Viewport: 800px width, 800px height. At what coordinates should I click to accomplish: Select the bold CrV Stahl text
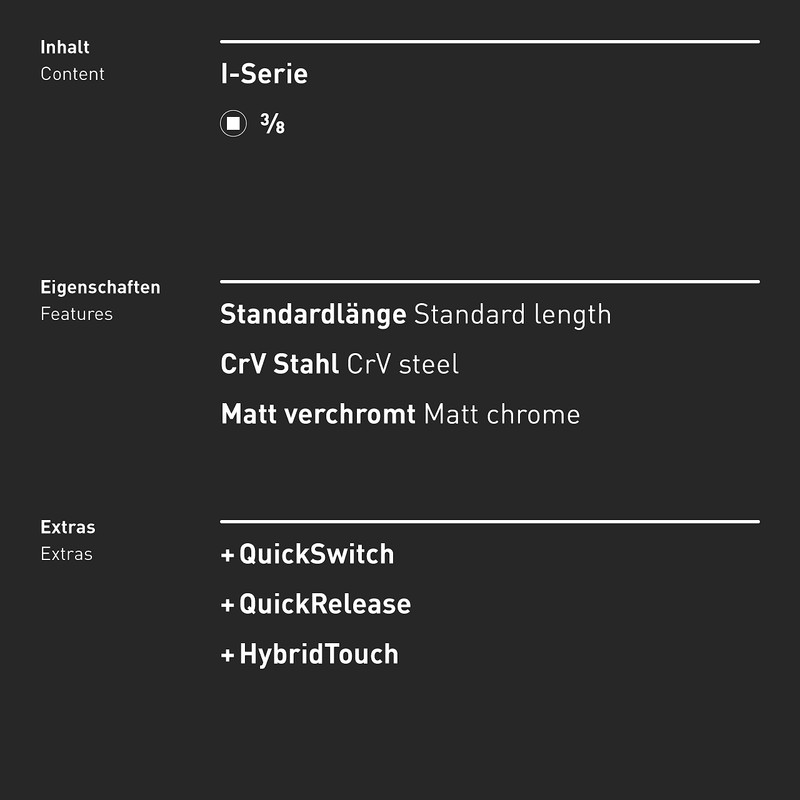tap(279, 364)
